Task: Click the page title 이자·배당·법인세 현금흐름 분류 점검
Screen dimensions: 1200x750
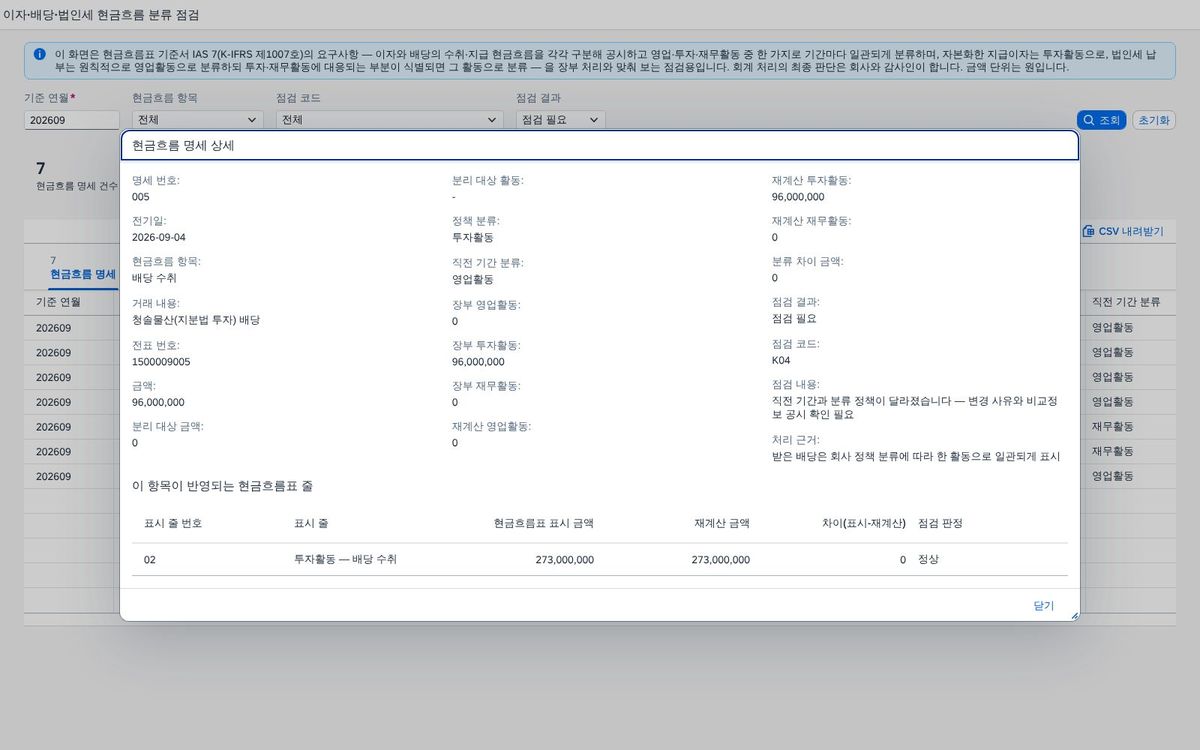Action: pos(102,15)
